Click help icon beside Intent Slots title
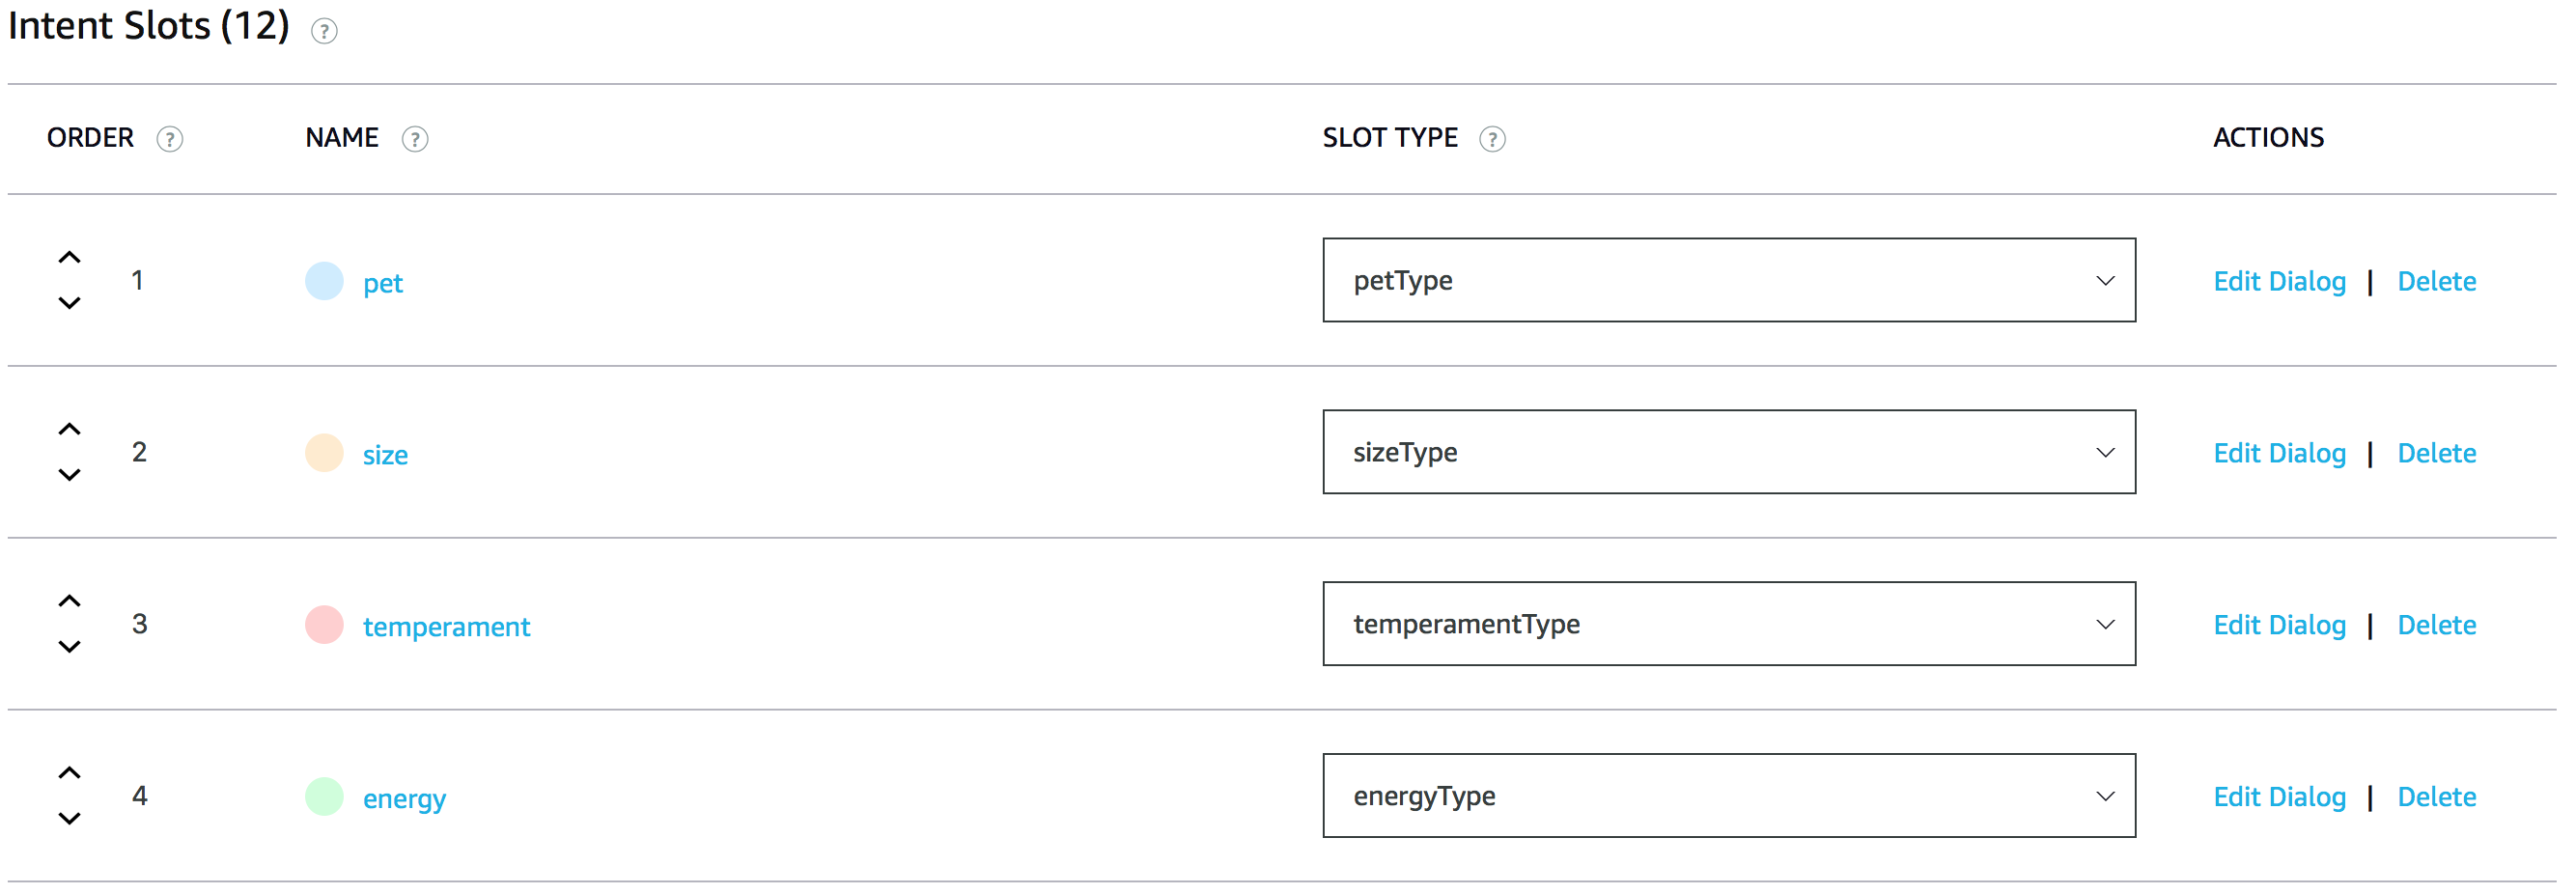The height and width of the screenshot is (894, 2576). tap(324, 31)
